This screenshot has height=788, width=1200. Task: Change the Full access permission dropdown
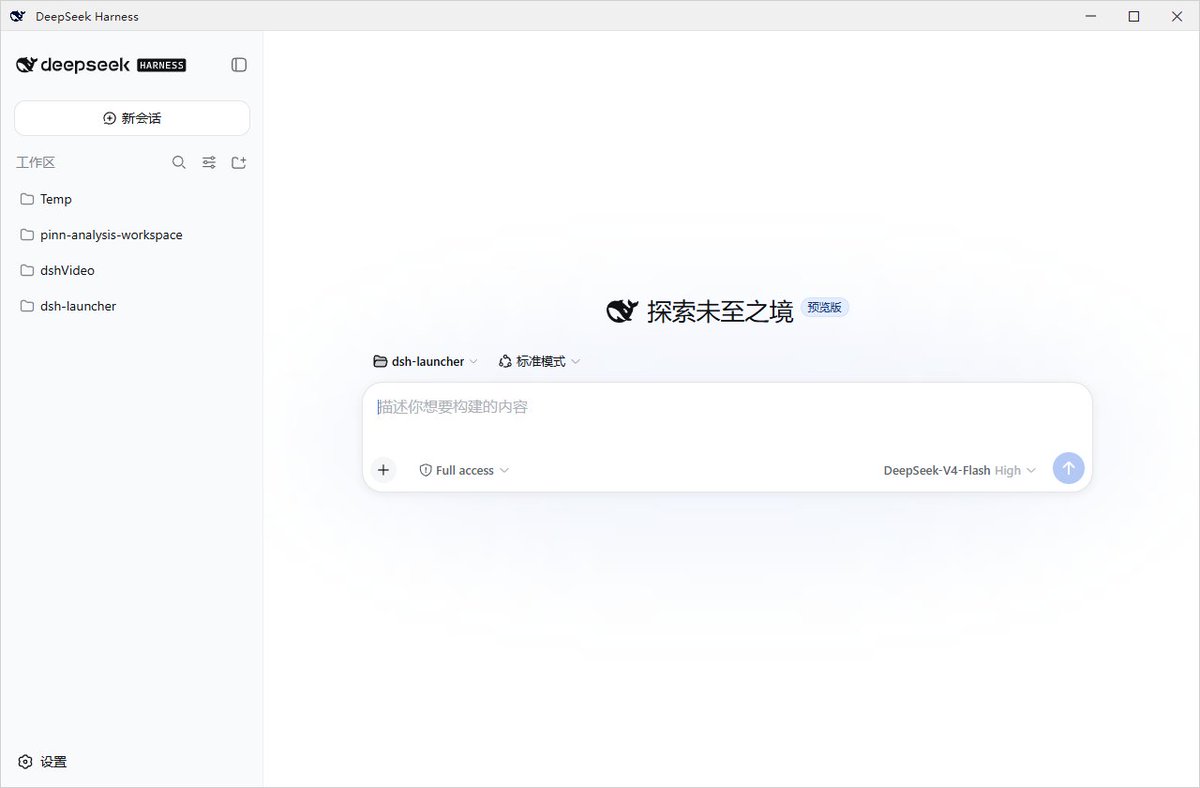coord(464,470)
